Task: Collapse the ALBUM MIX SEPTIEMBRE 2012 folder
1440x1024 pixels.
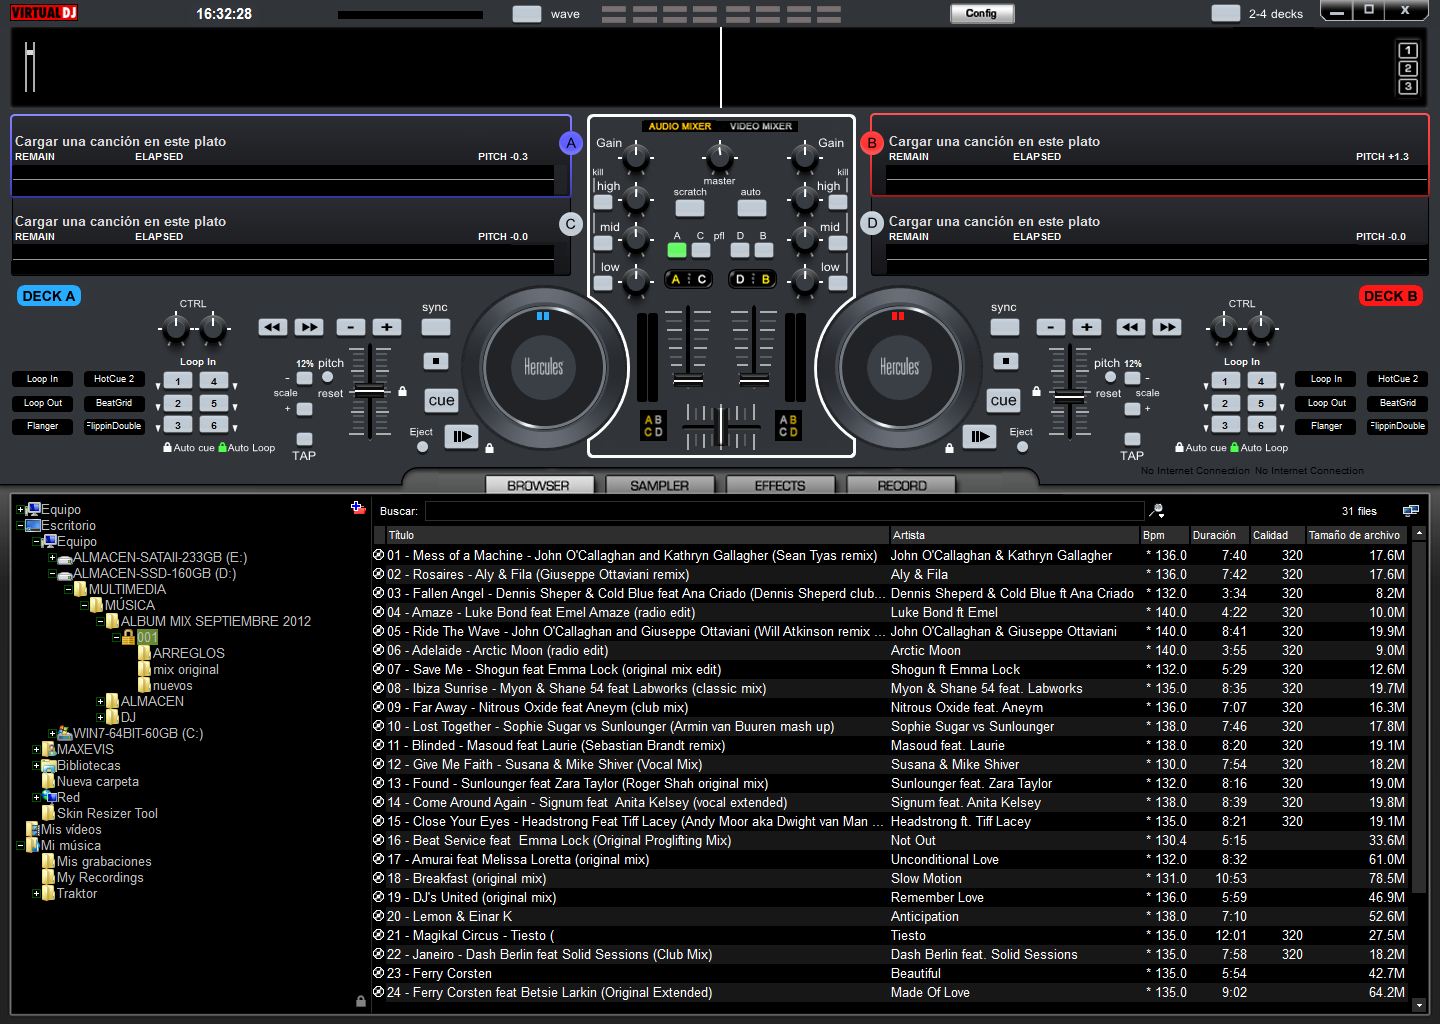Action: click(x=100, y=622)
